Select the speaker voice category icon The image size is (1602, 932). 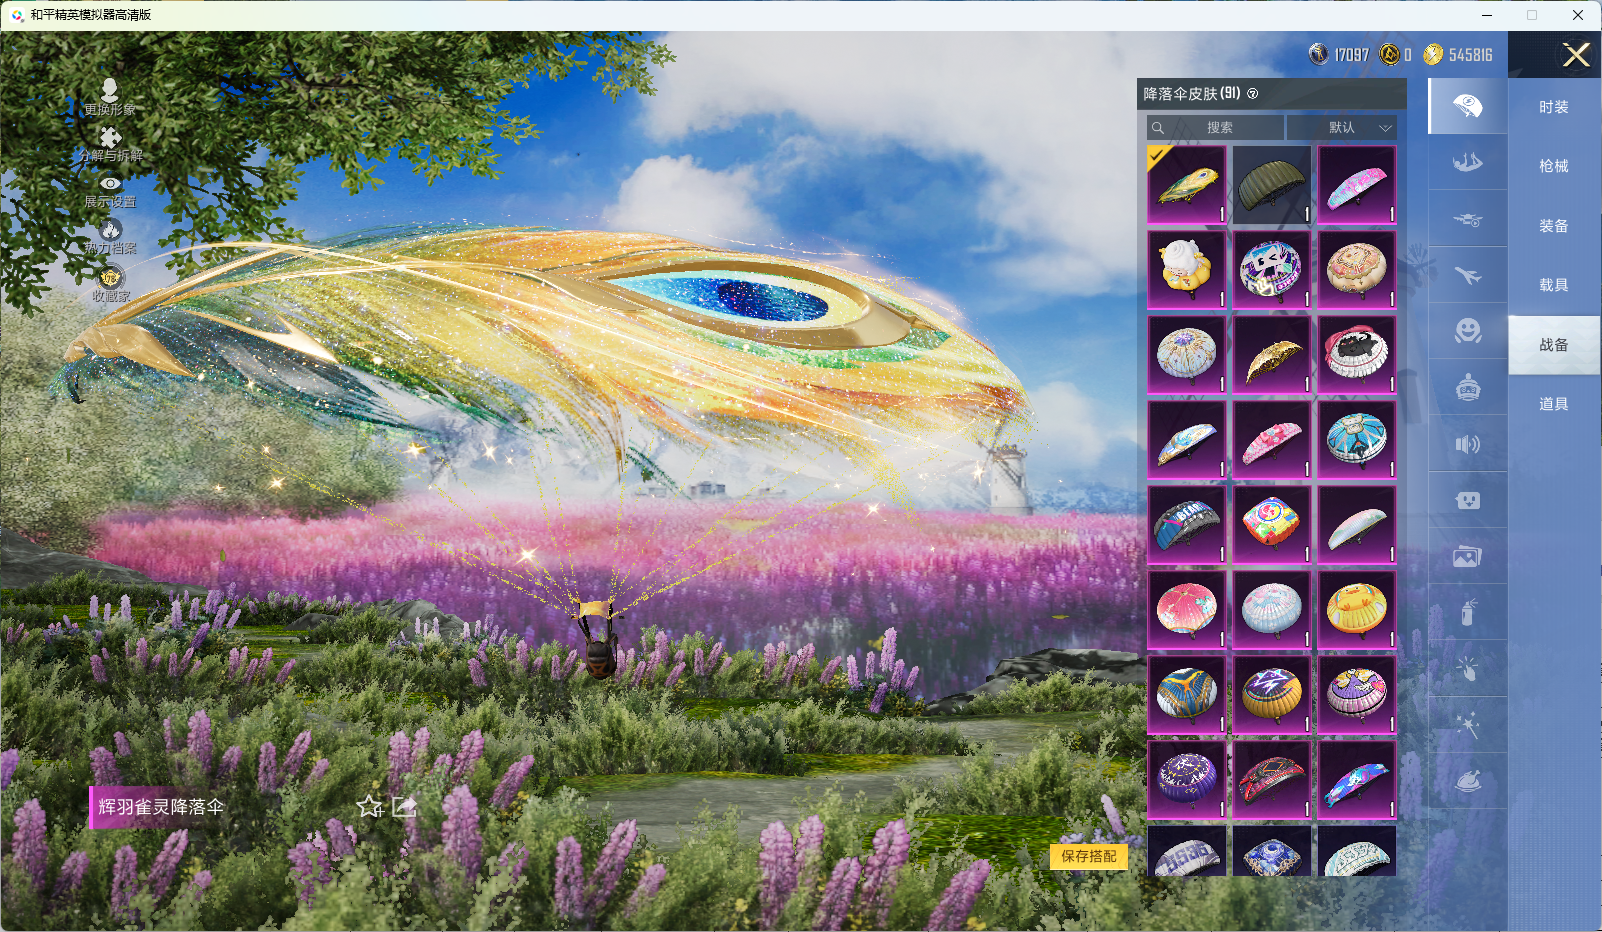click(x=1467, y=444)
